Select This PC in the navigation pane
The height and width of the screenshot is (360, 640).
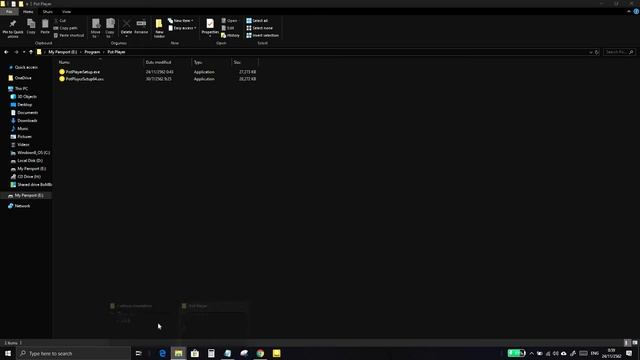click(21, 89)
